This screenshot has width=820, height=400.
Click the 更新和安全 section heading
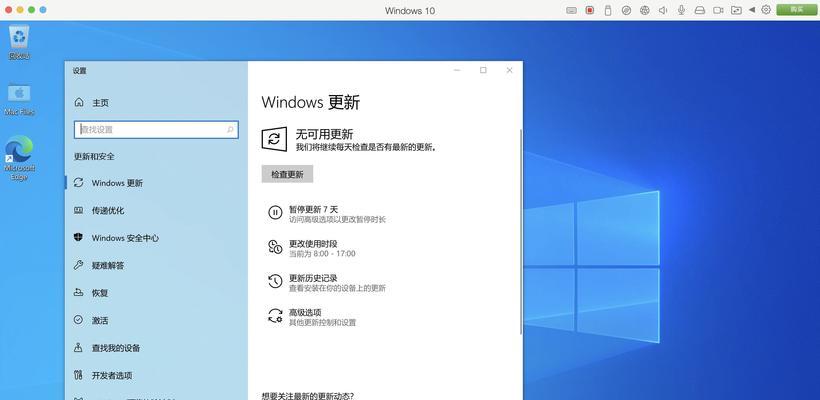click(x=94, y=156)
